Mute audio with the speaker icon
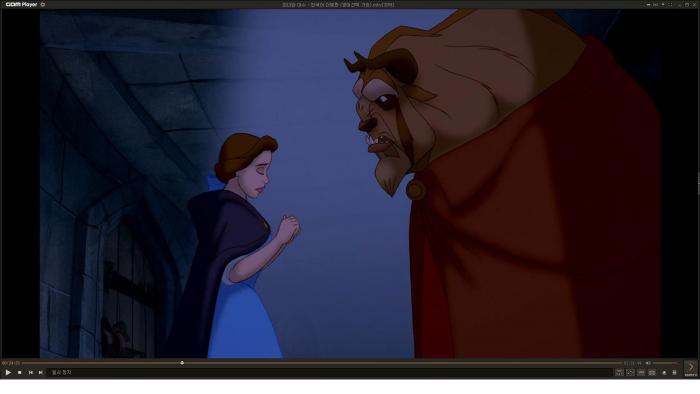700x394 pixels. click(648, 363)
